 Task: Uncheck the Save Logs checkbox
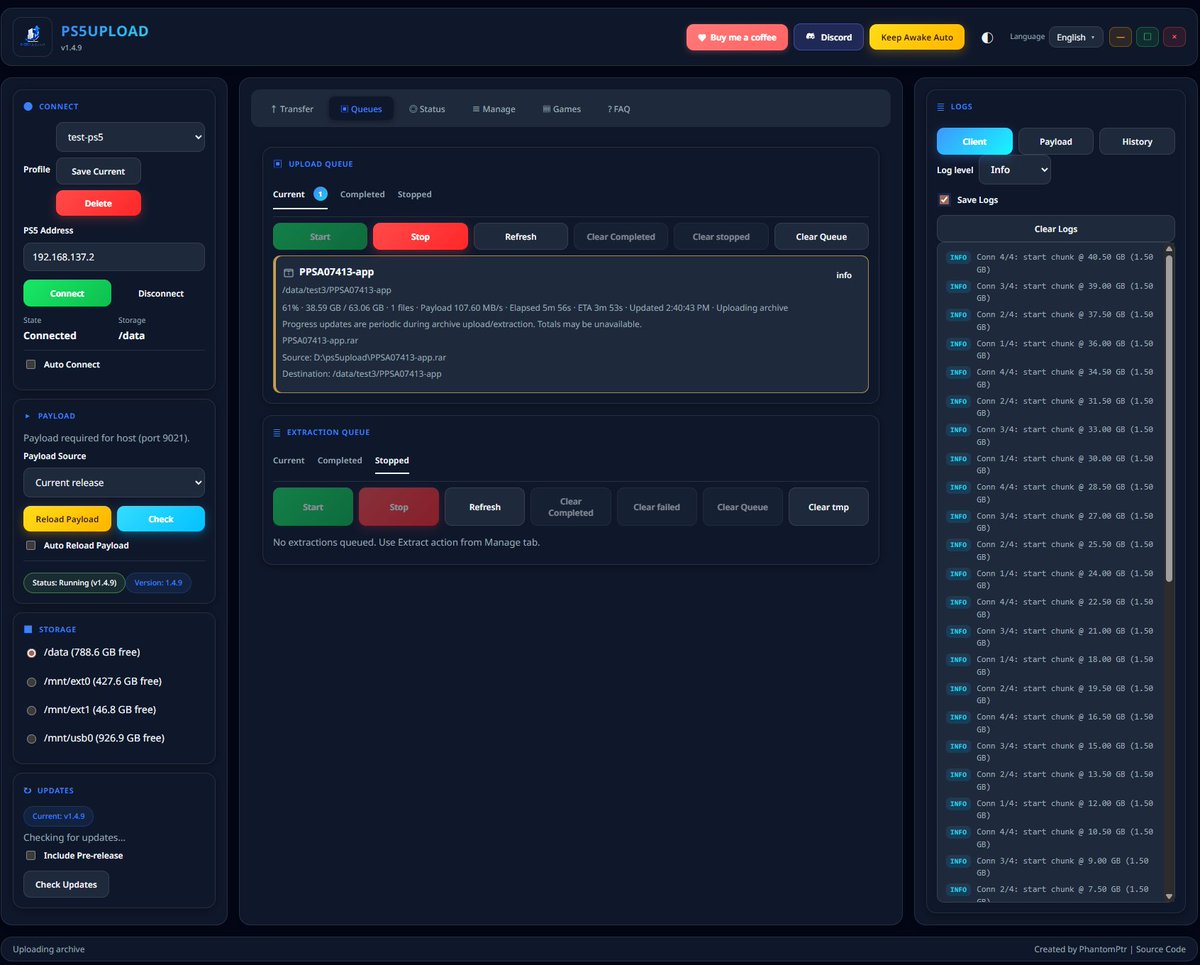coord(944,199)
